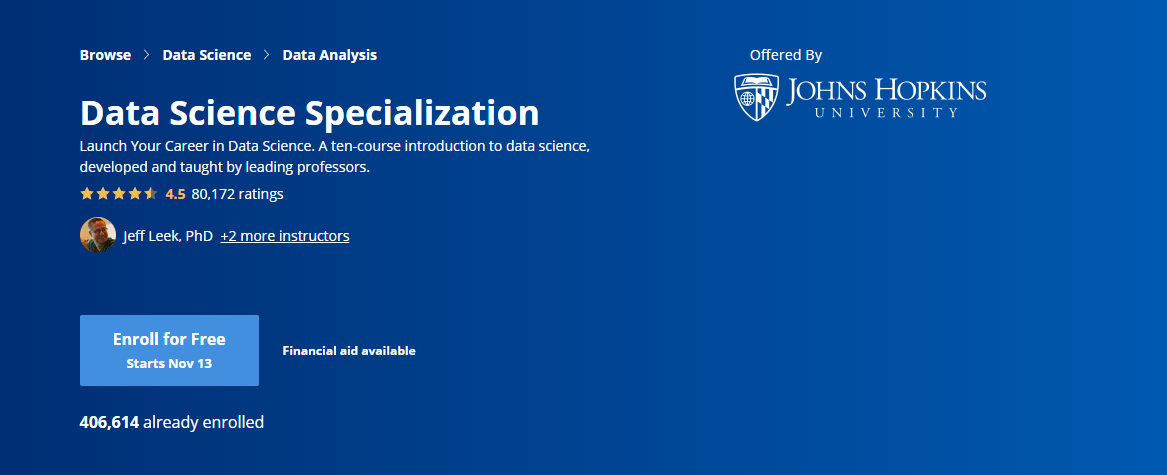Screen dimensions: 1167x475
Task: Click the Launch Your Career description text
Action: 335,156
